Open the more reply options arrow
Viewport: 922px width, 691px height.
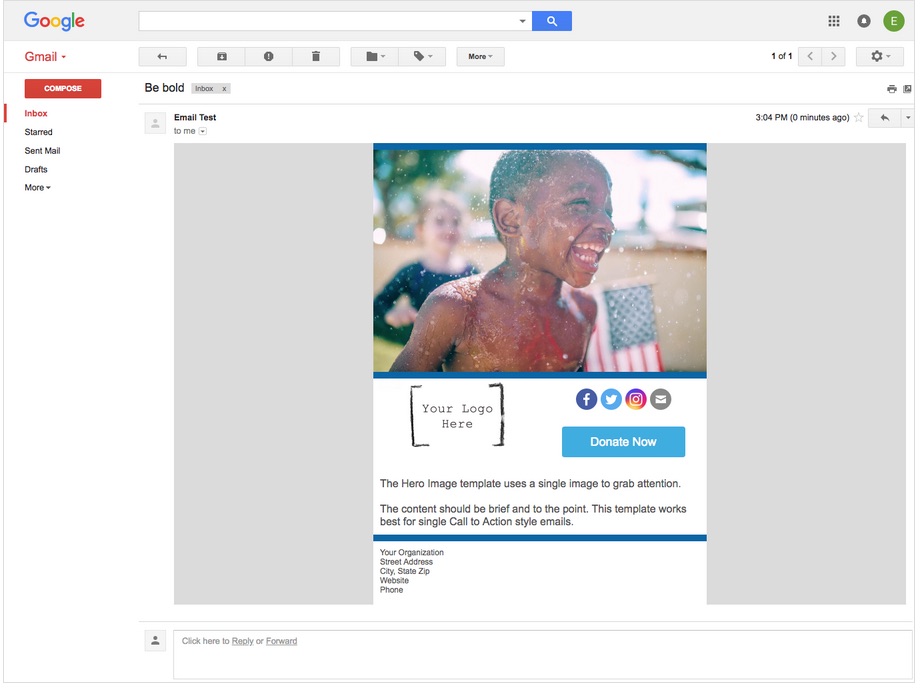[908, 118]
